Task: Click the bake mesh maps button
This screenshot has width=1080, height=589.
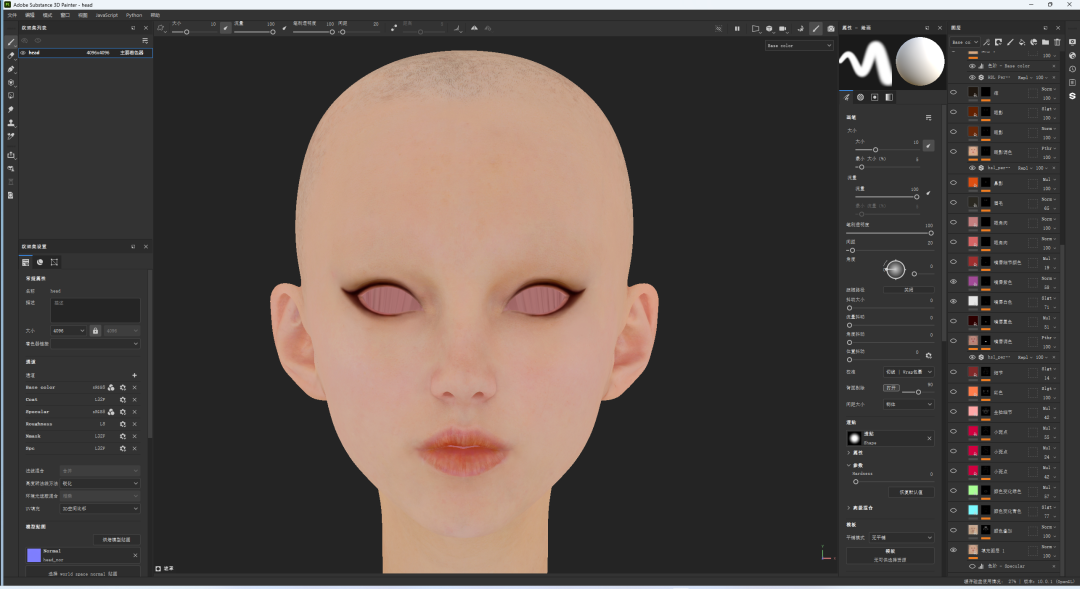Action: coord(116,539)
